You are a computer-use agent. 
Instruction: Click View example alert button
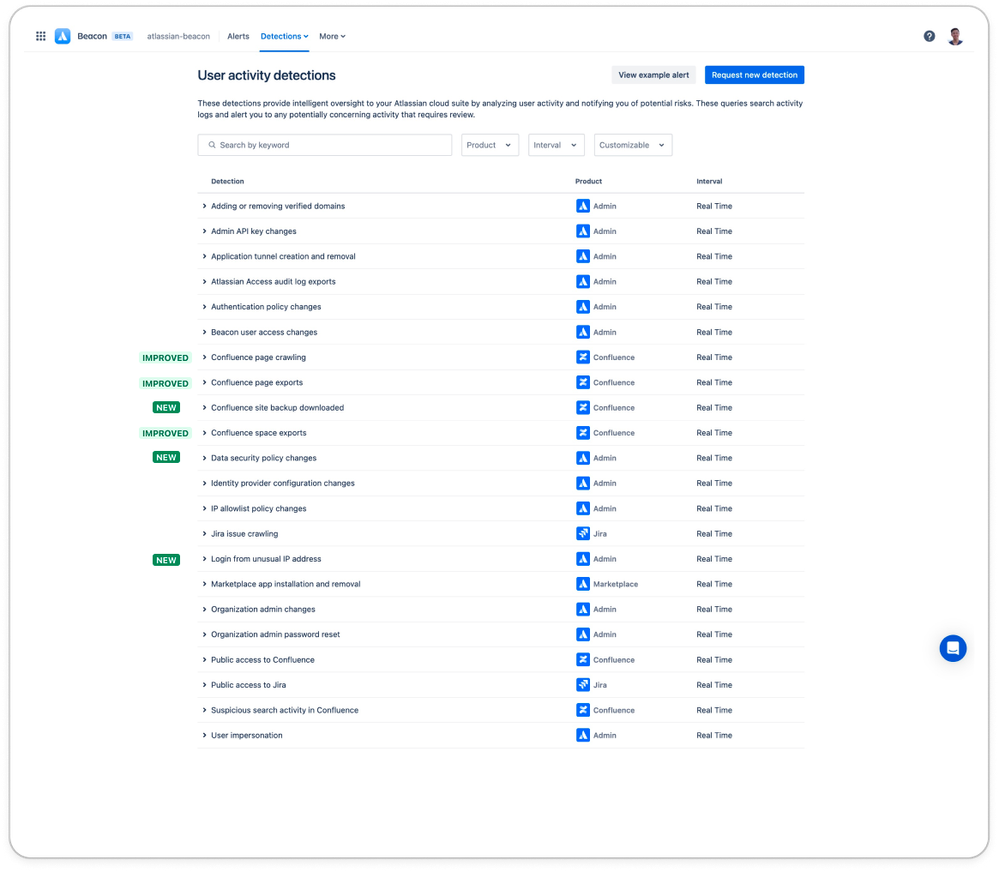pyautogui.click(x=654, y=75)
